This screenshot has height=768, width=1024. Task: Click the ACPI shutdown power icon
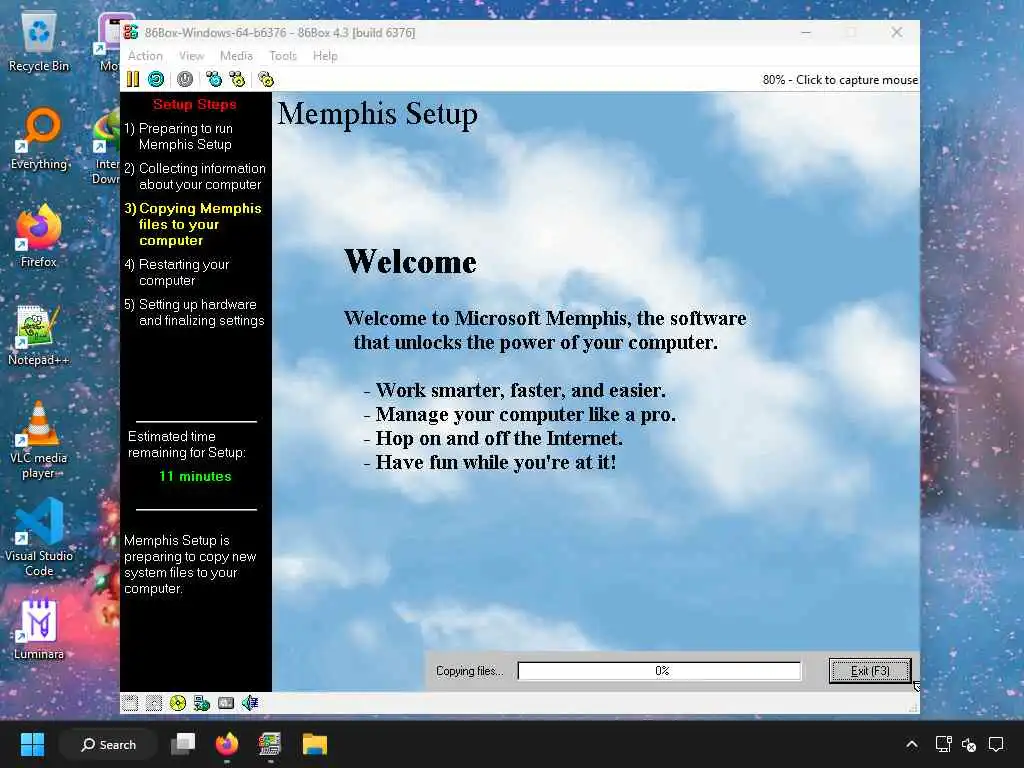(185, 79)
